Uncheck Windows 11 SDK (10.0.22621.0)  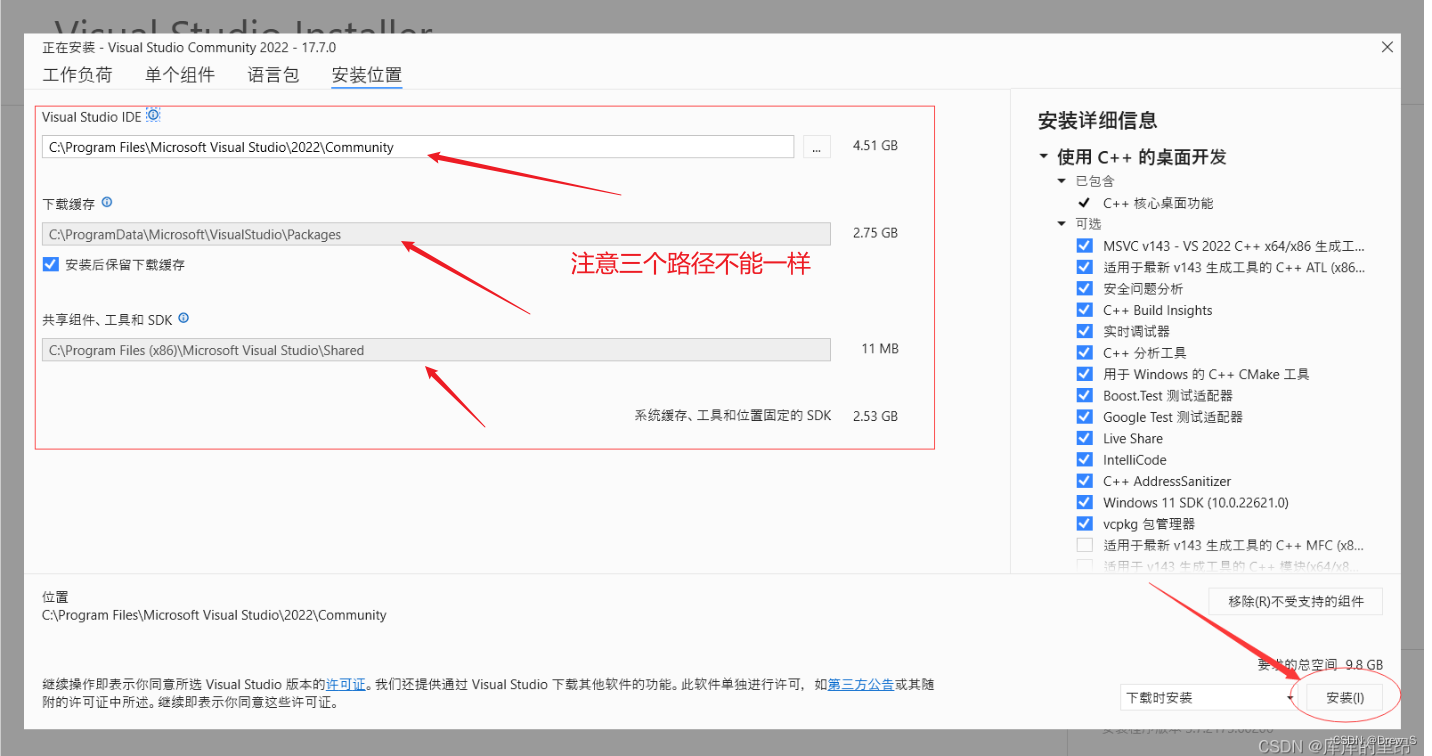[x=1084, y=502]
